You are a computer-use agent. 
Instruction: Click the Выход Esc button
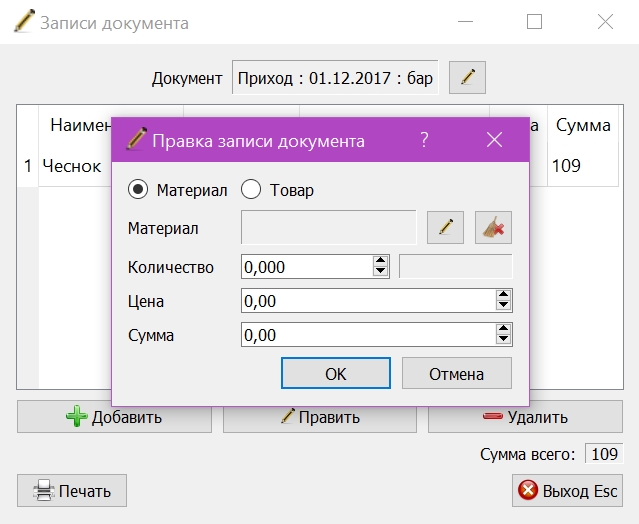pos(567,491)
